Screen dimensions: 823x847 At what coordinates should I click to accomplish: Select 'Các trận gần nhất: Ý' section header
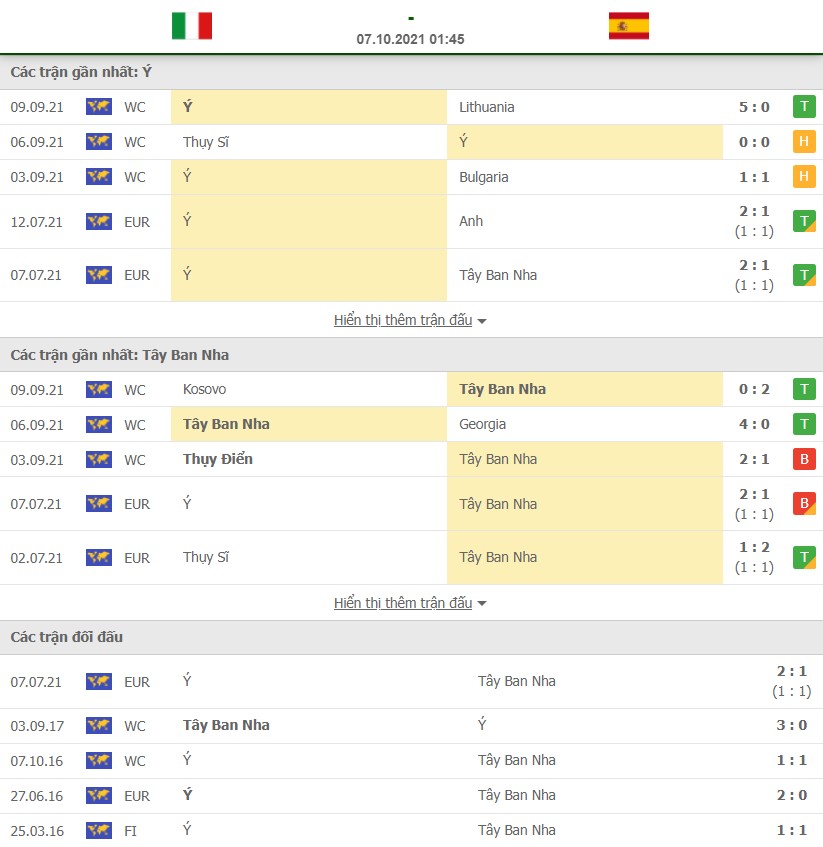tap(81, 72)
